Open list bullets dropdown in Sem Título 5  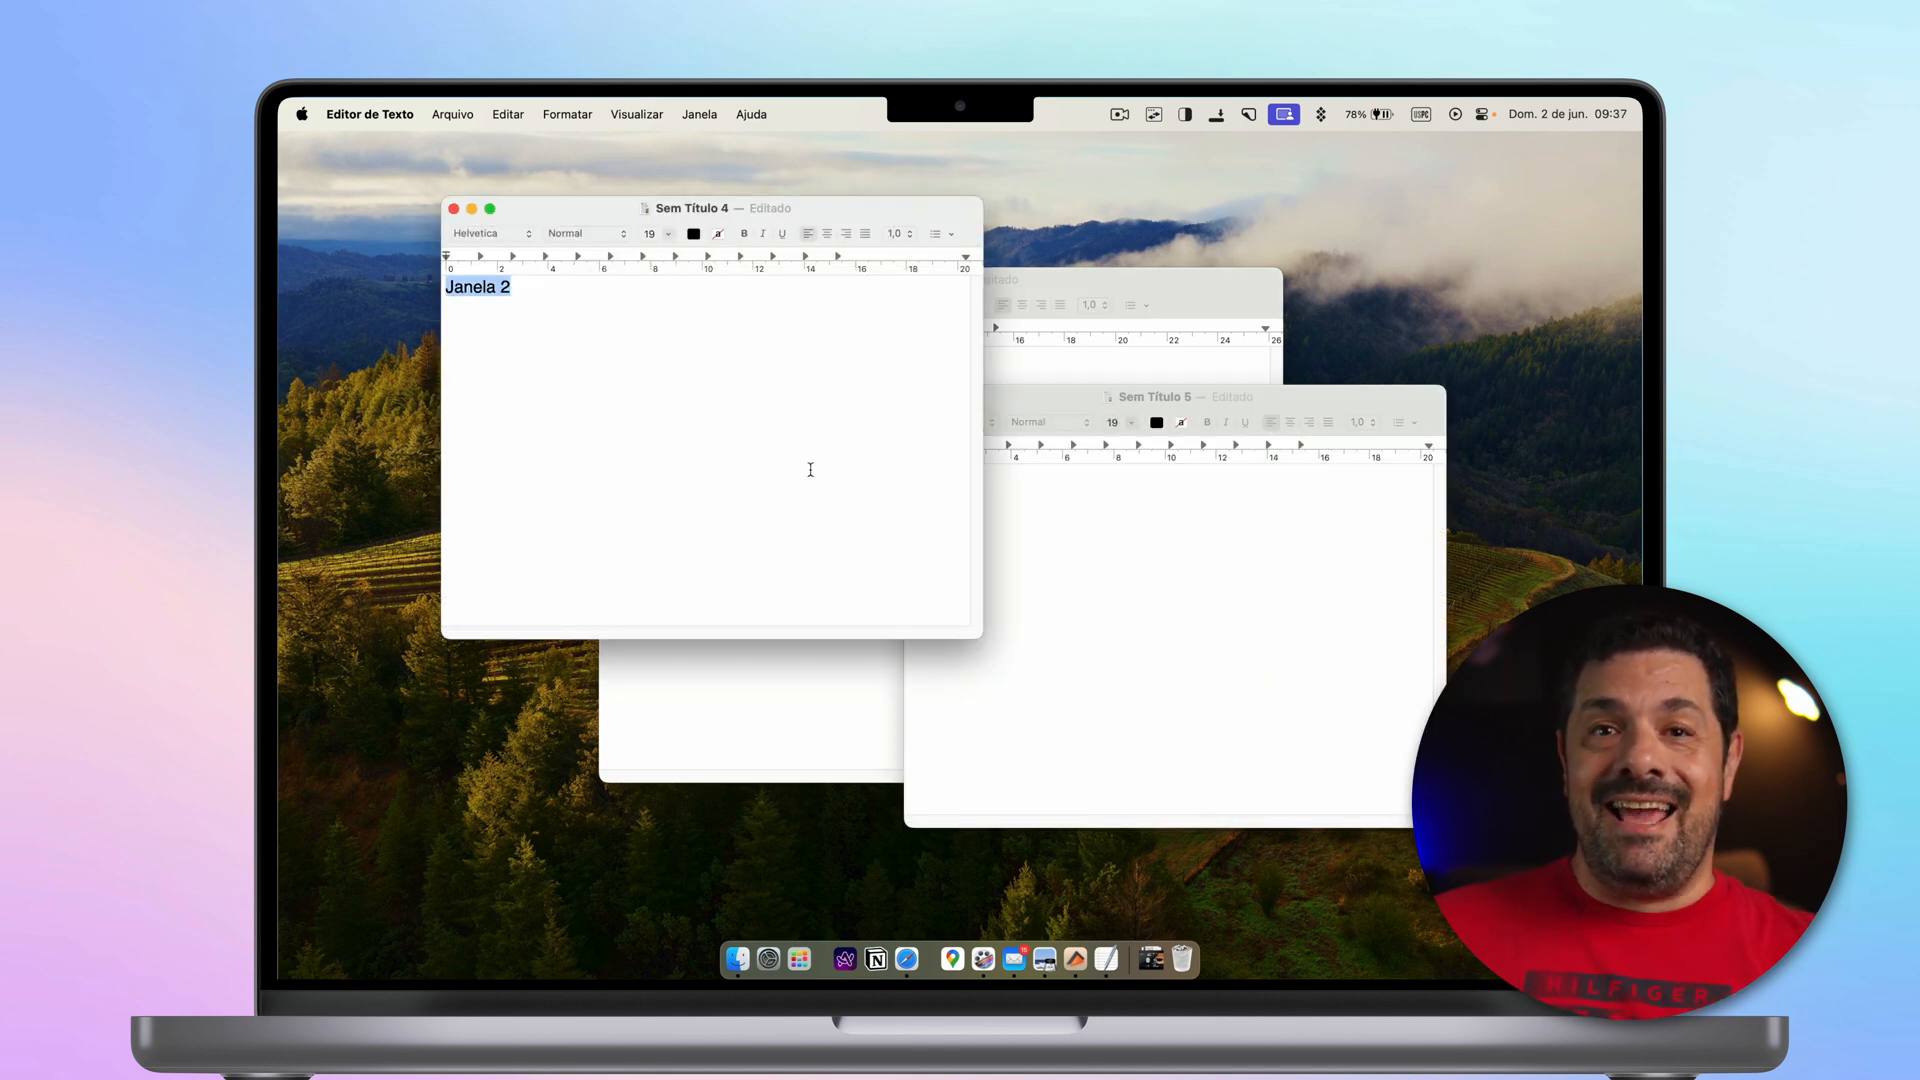pos(1405,423)
